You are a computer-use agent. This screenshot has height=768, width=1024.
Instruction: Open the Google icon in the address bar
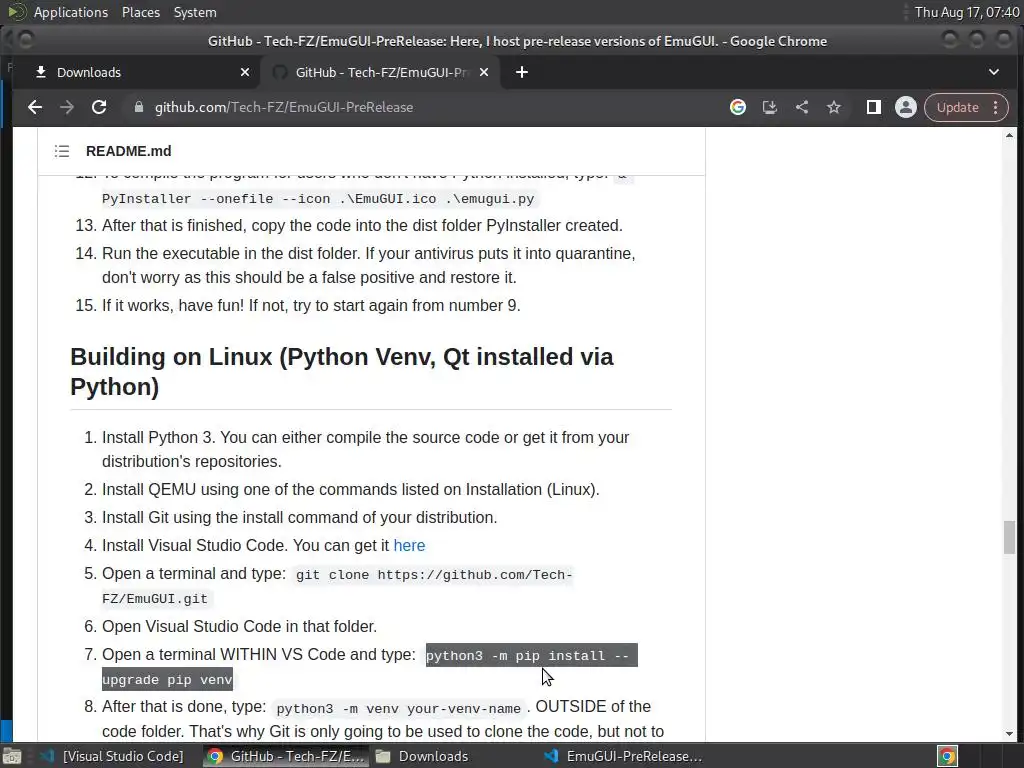(x=738, y=107)
